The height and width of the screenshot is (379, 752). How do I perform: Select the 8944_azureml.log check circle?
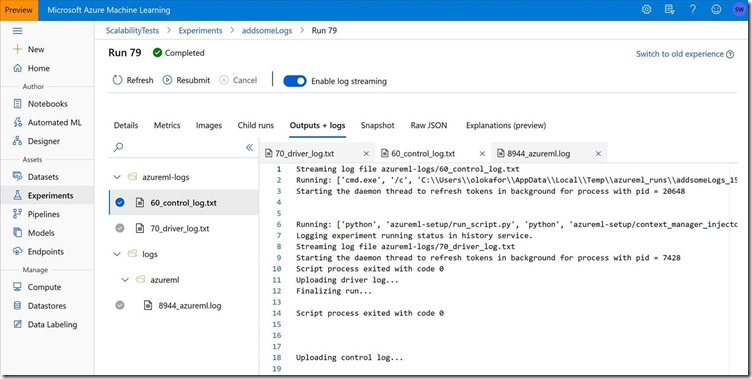120,305
